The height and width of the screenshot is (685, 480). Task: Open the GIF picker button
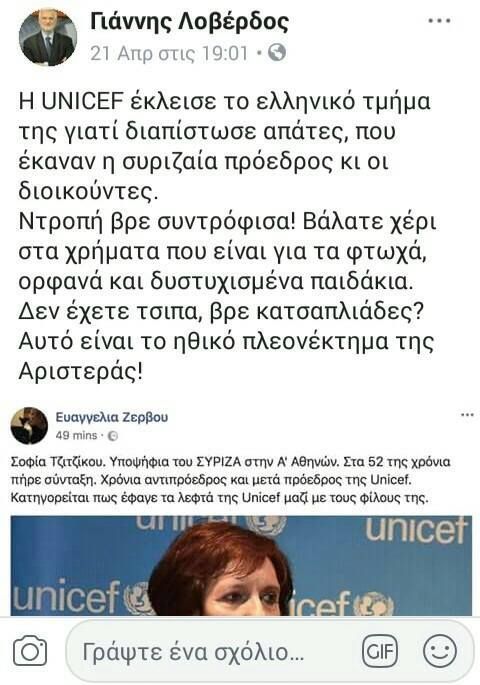pyautogui.click(x=380, y=651)
